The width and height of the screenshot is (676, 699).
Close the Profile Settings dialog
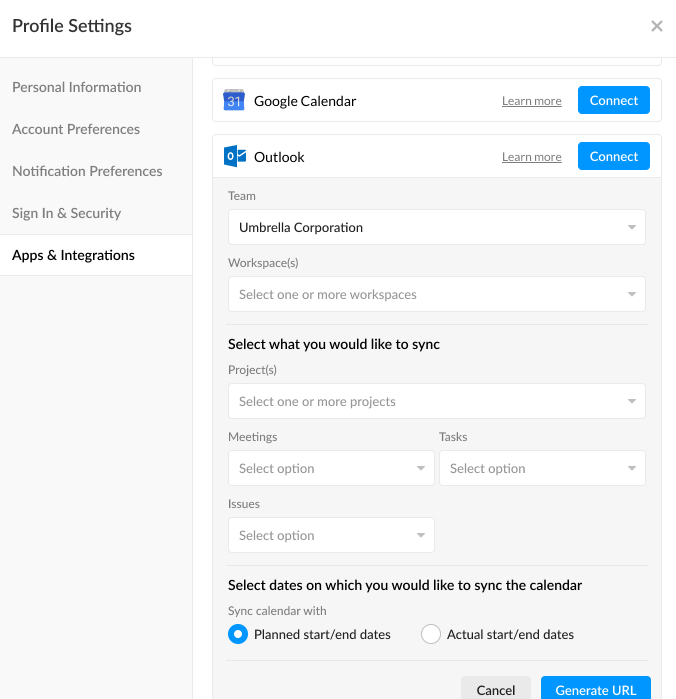pos(656,26)
